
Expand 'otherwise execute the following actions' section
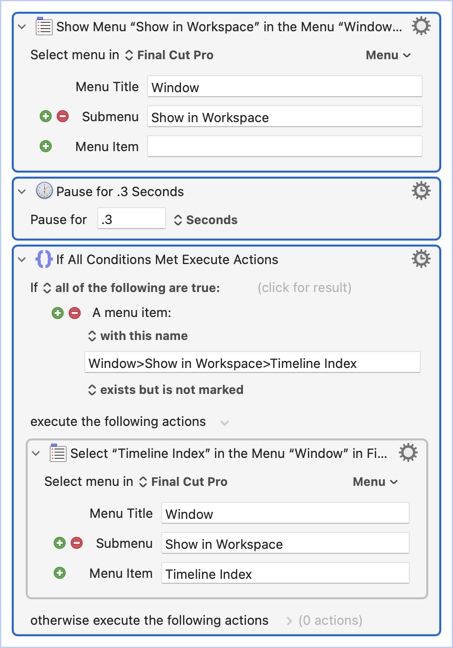click(289, 621)
